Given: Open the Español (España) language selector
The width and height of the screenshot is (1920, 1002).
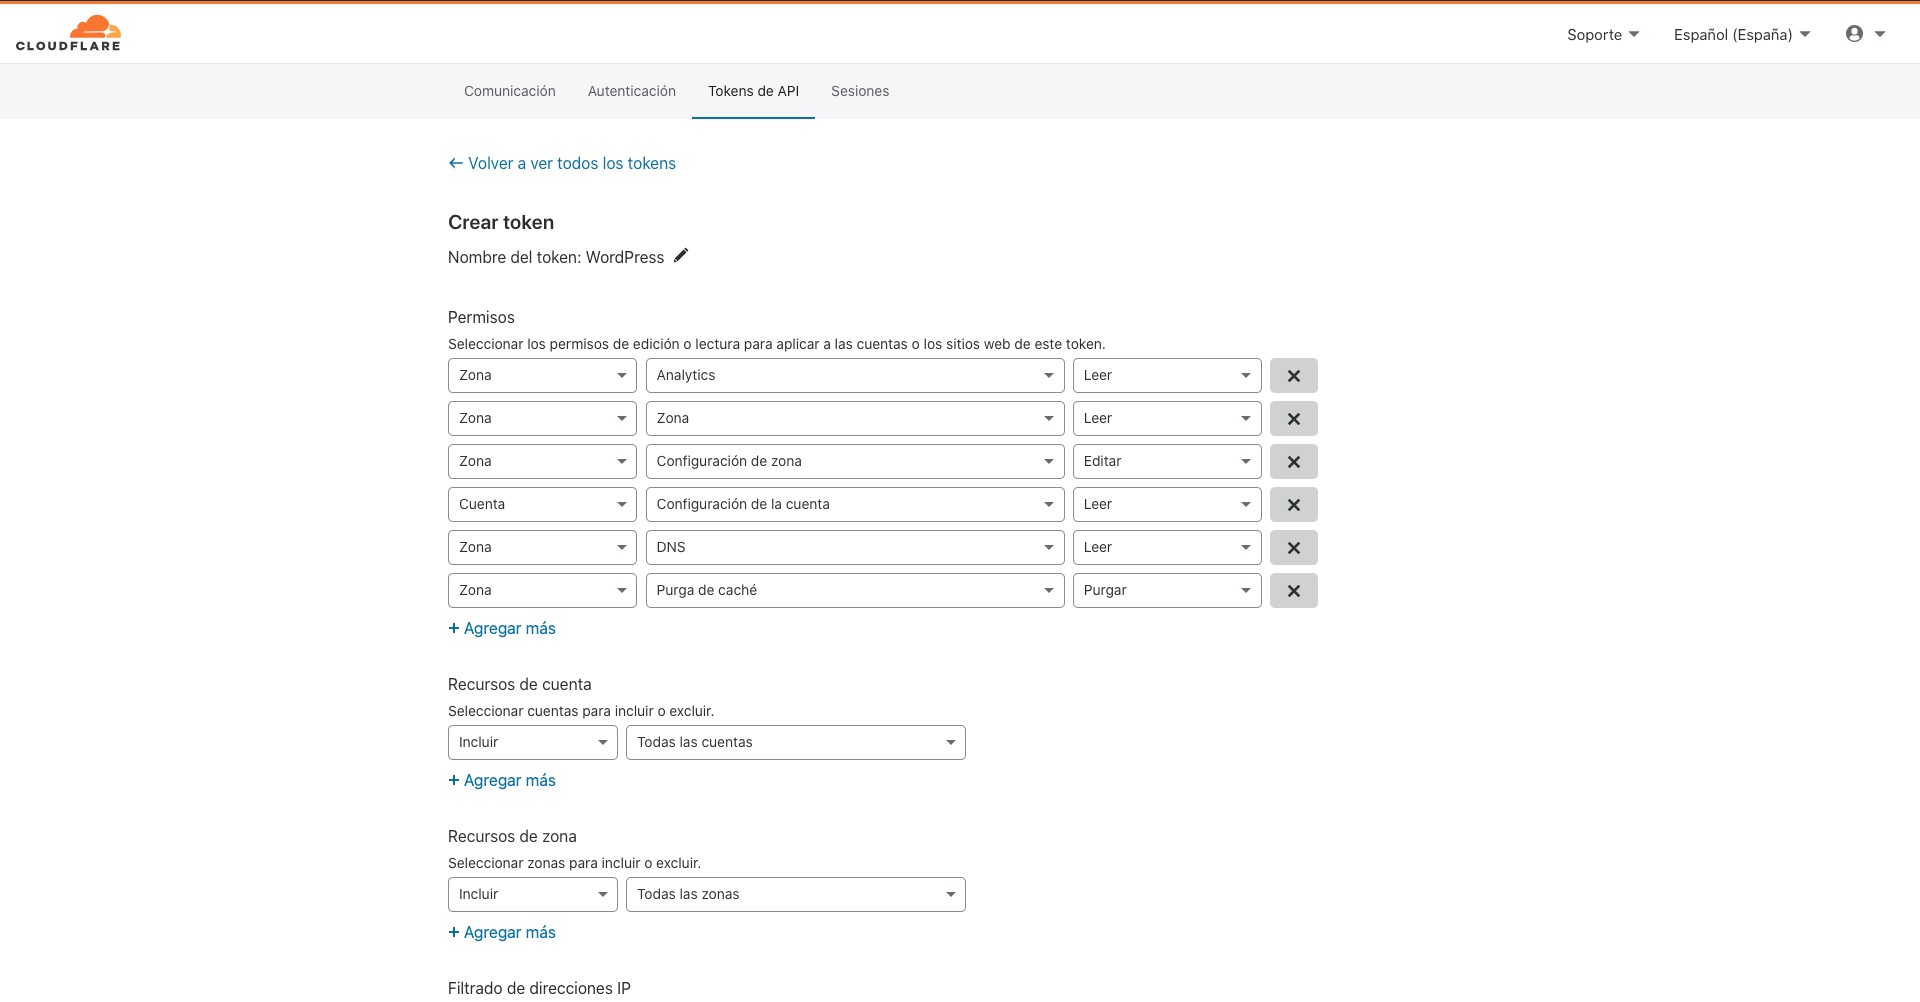Looking at the screenshot, I should 1741,35.
